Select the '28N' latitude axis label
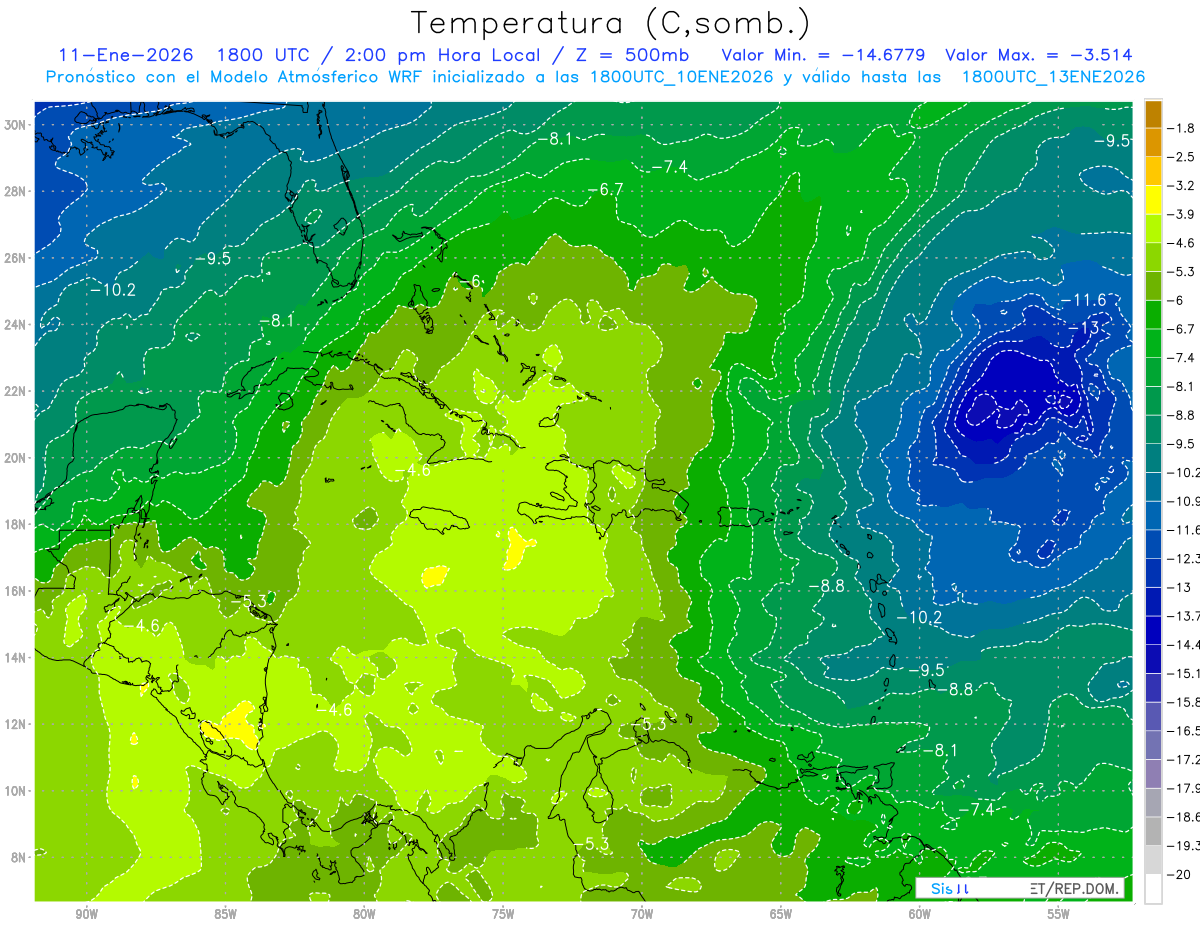Viewport: 1200px width, 927px height. [x=15, y=191]
